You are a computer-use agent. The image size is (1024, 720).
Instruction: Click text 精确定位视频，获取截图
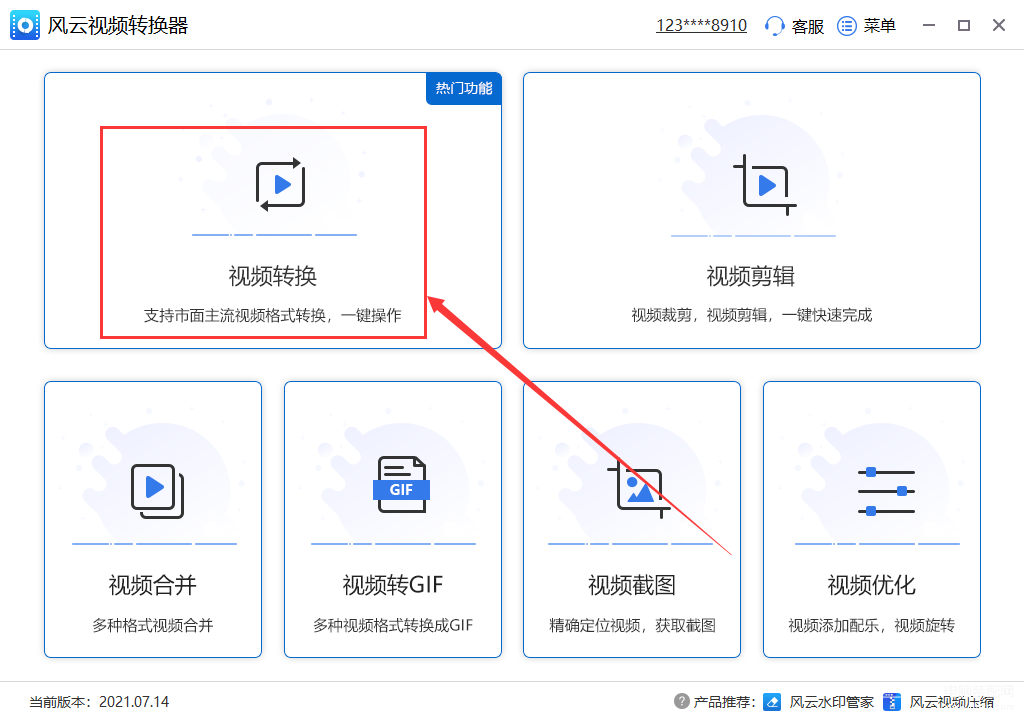632,625
